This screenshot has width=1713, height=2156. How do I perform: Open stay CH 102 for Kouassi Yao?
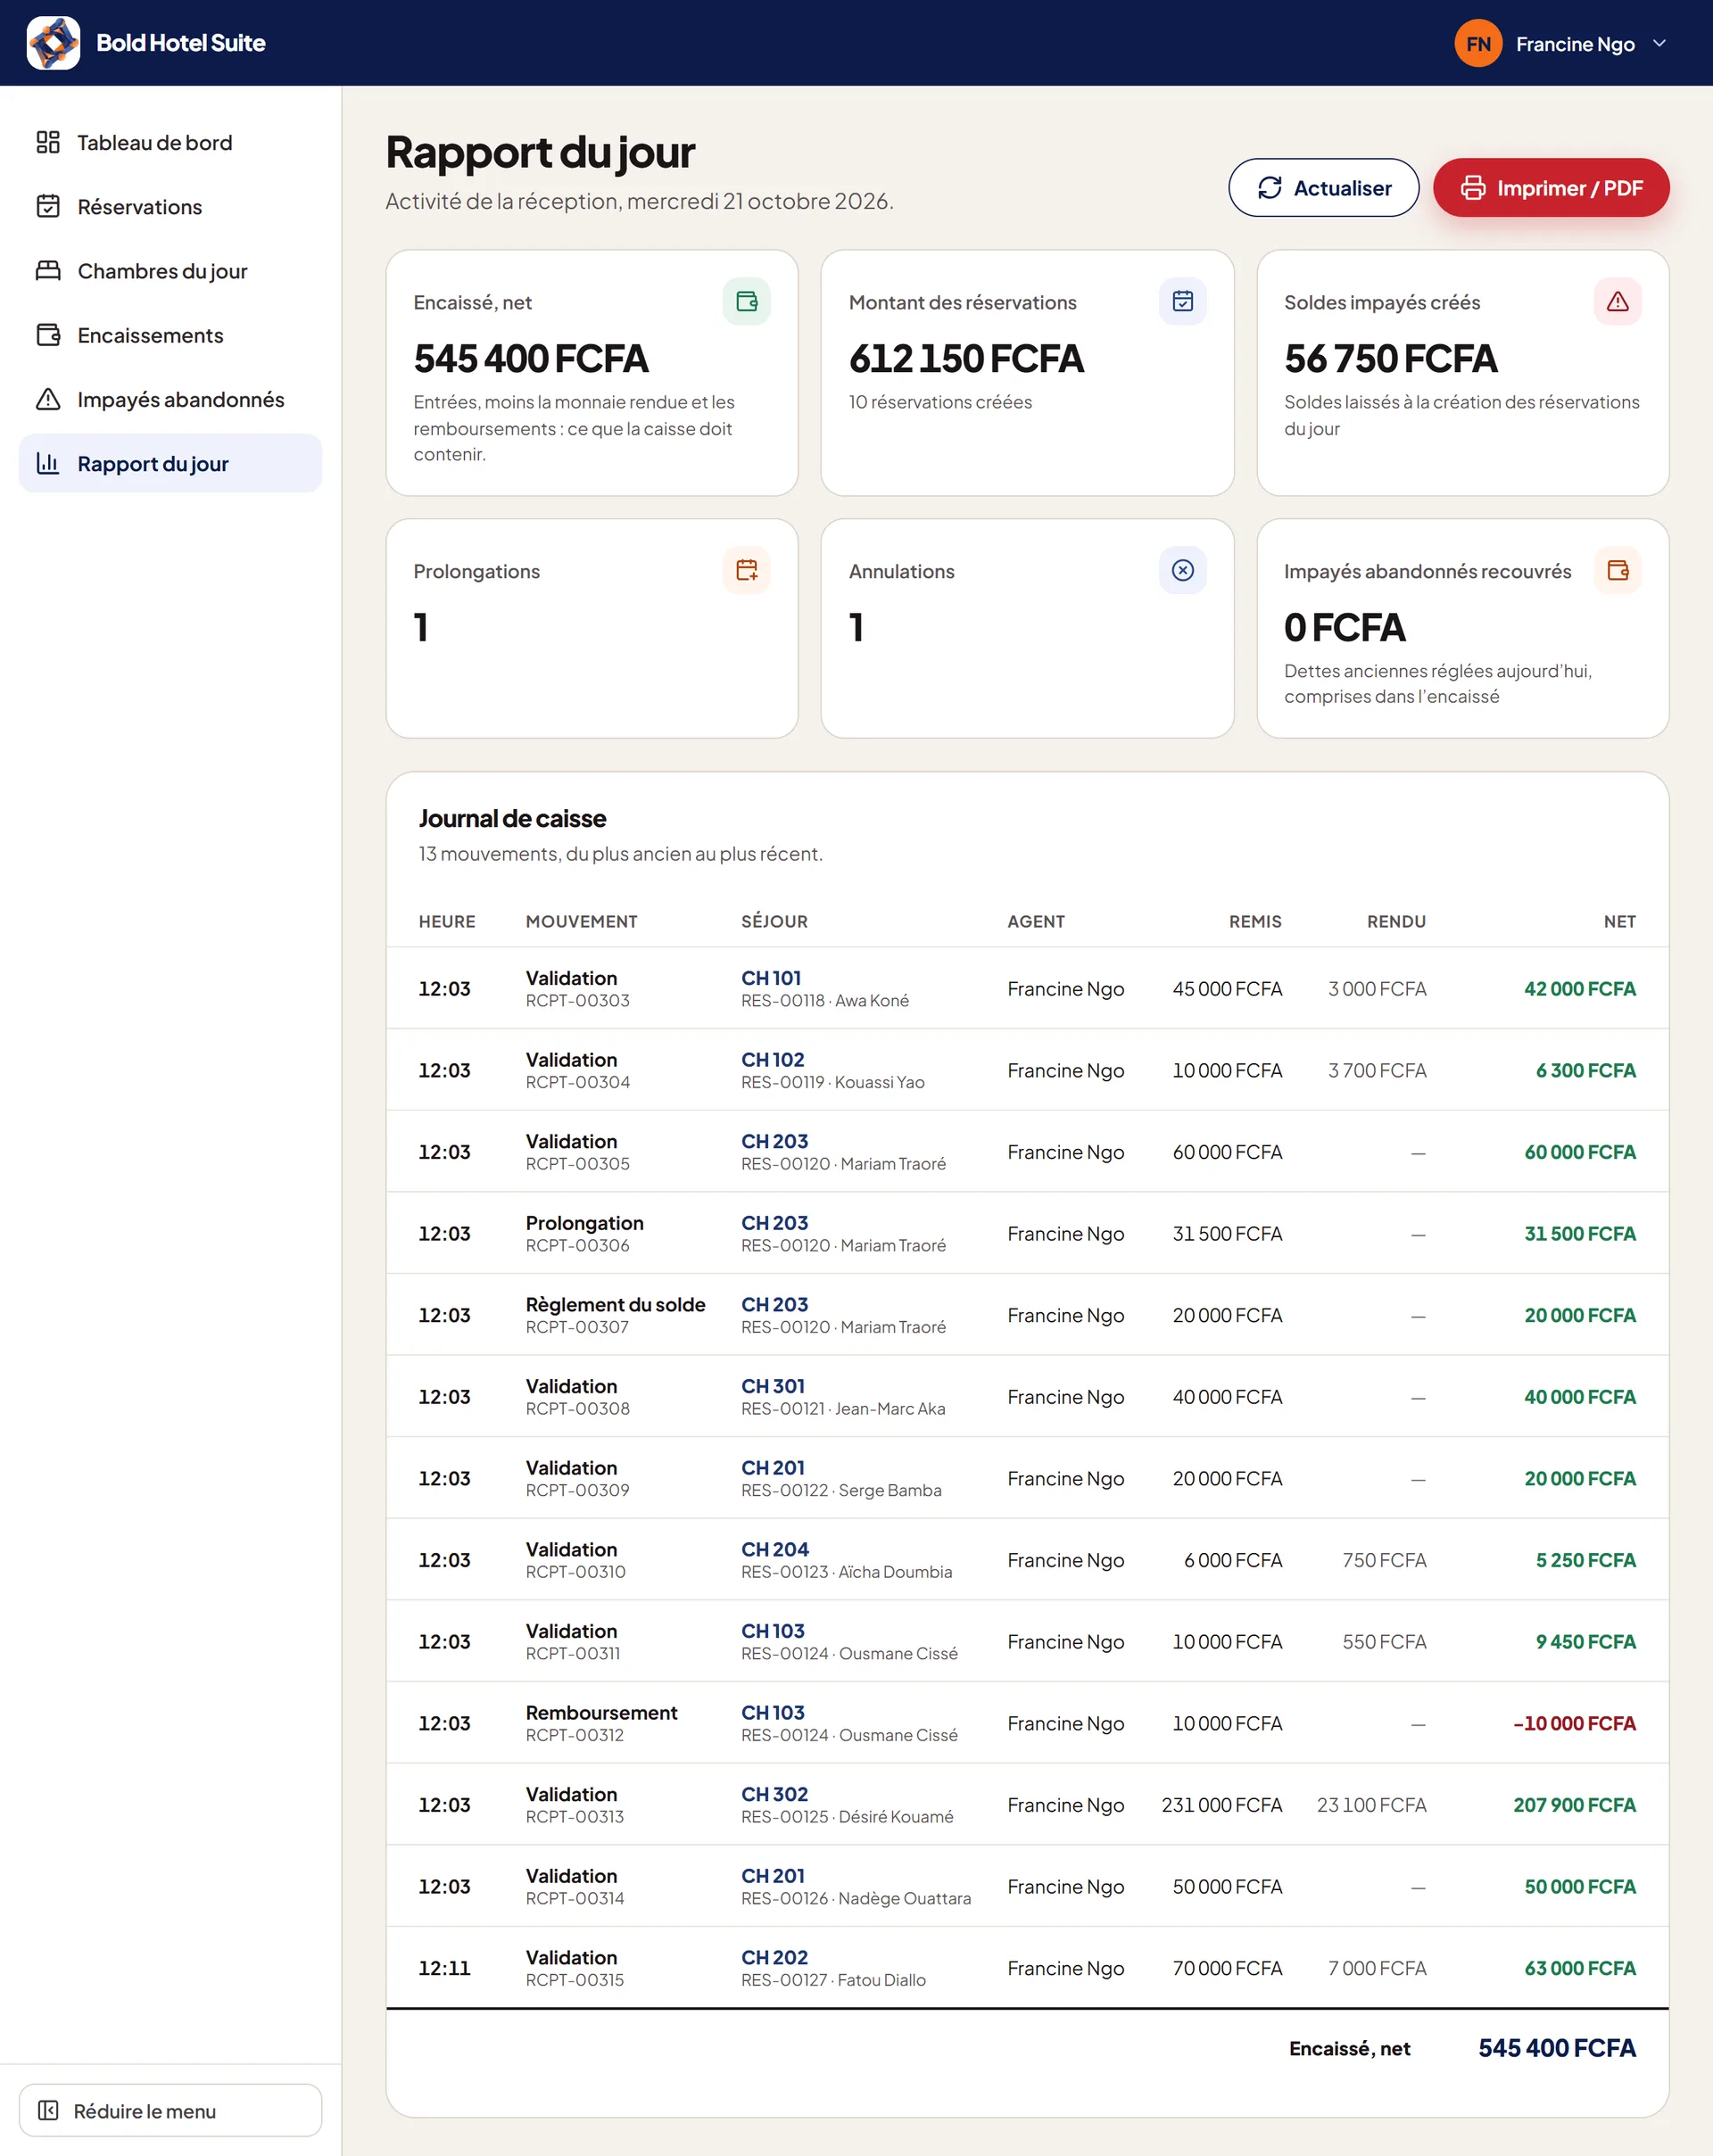tap(772, 1060)
